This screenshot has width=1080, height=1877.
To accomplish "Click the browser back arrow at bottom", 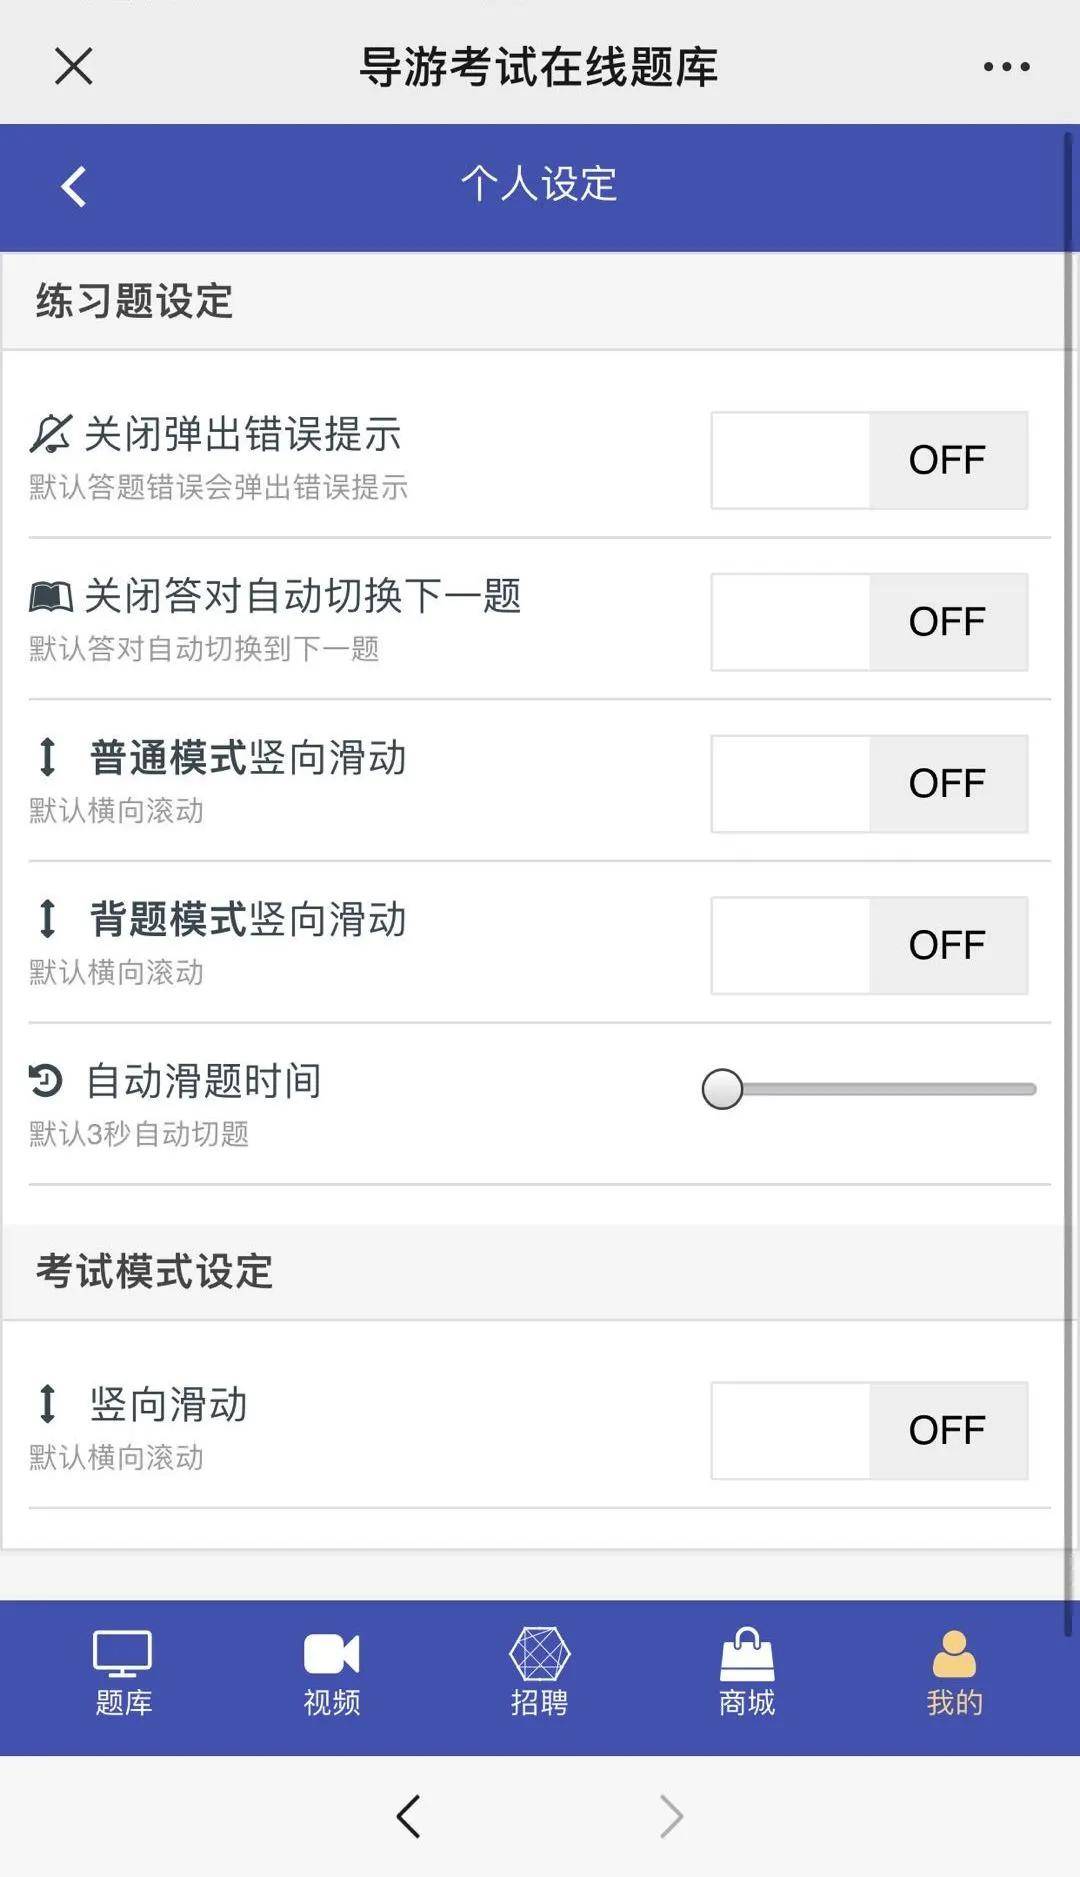I will pos(408,1816).
